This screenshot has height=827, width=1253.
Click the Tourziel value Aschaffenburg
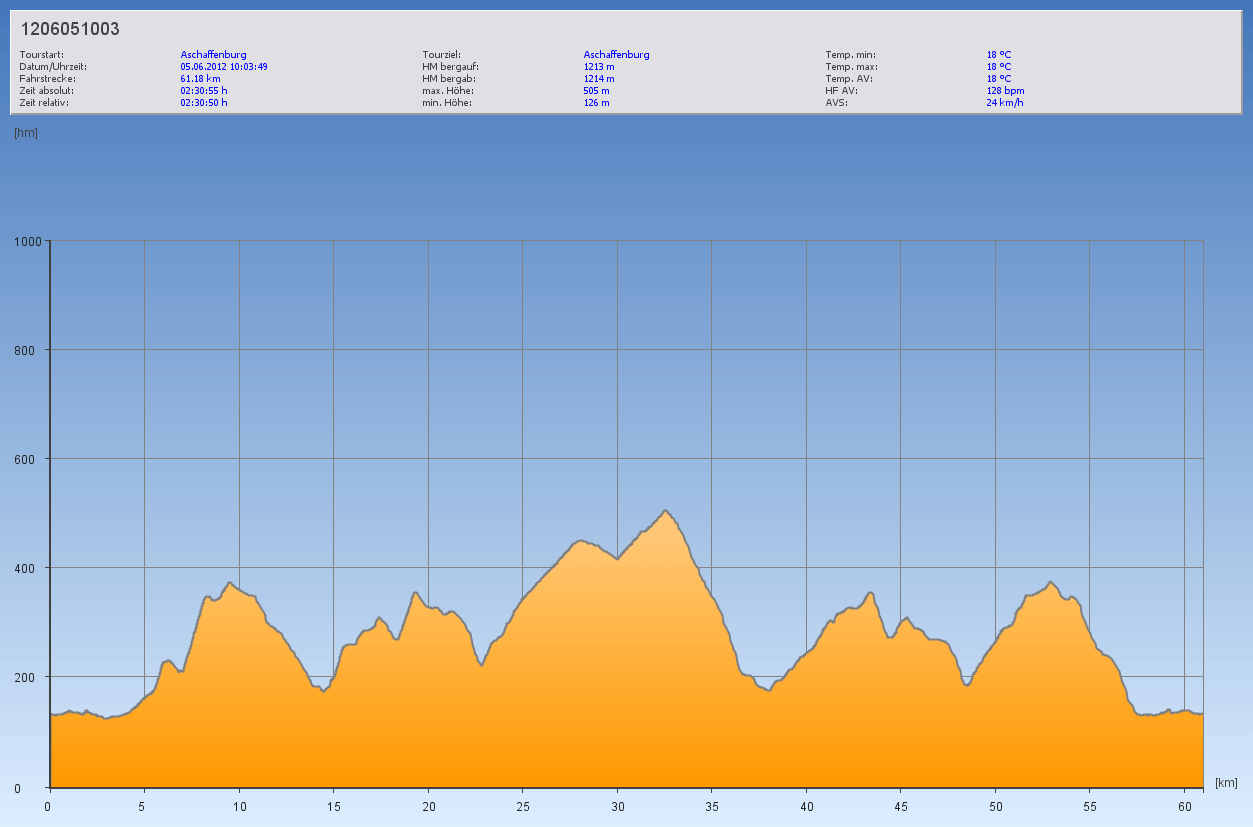point(616,54)
